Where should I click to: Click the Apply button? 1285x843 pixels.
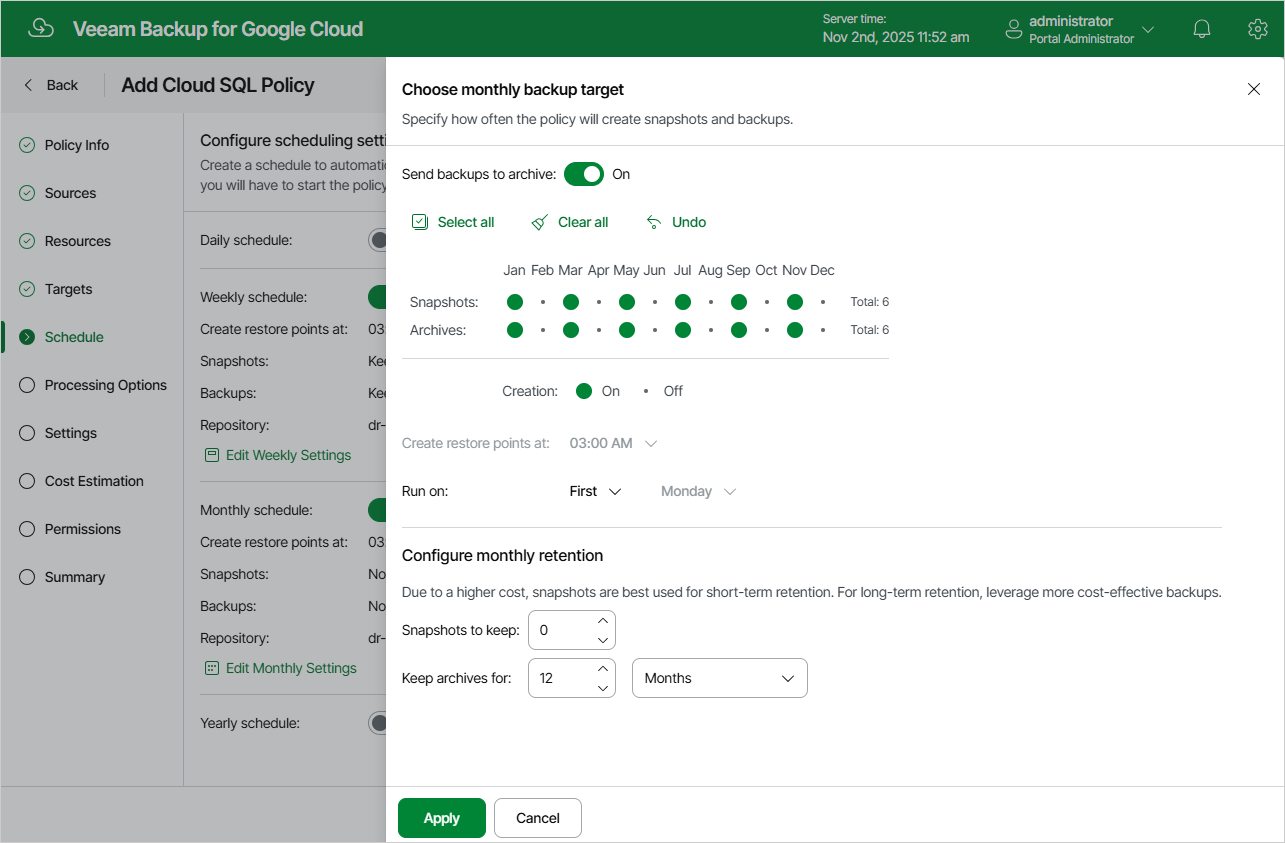pos(442,818)
